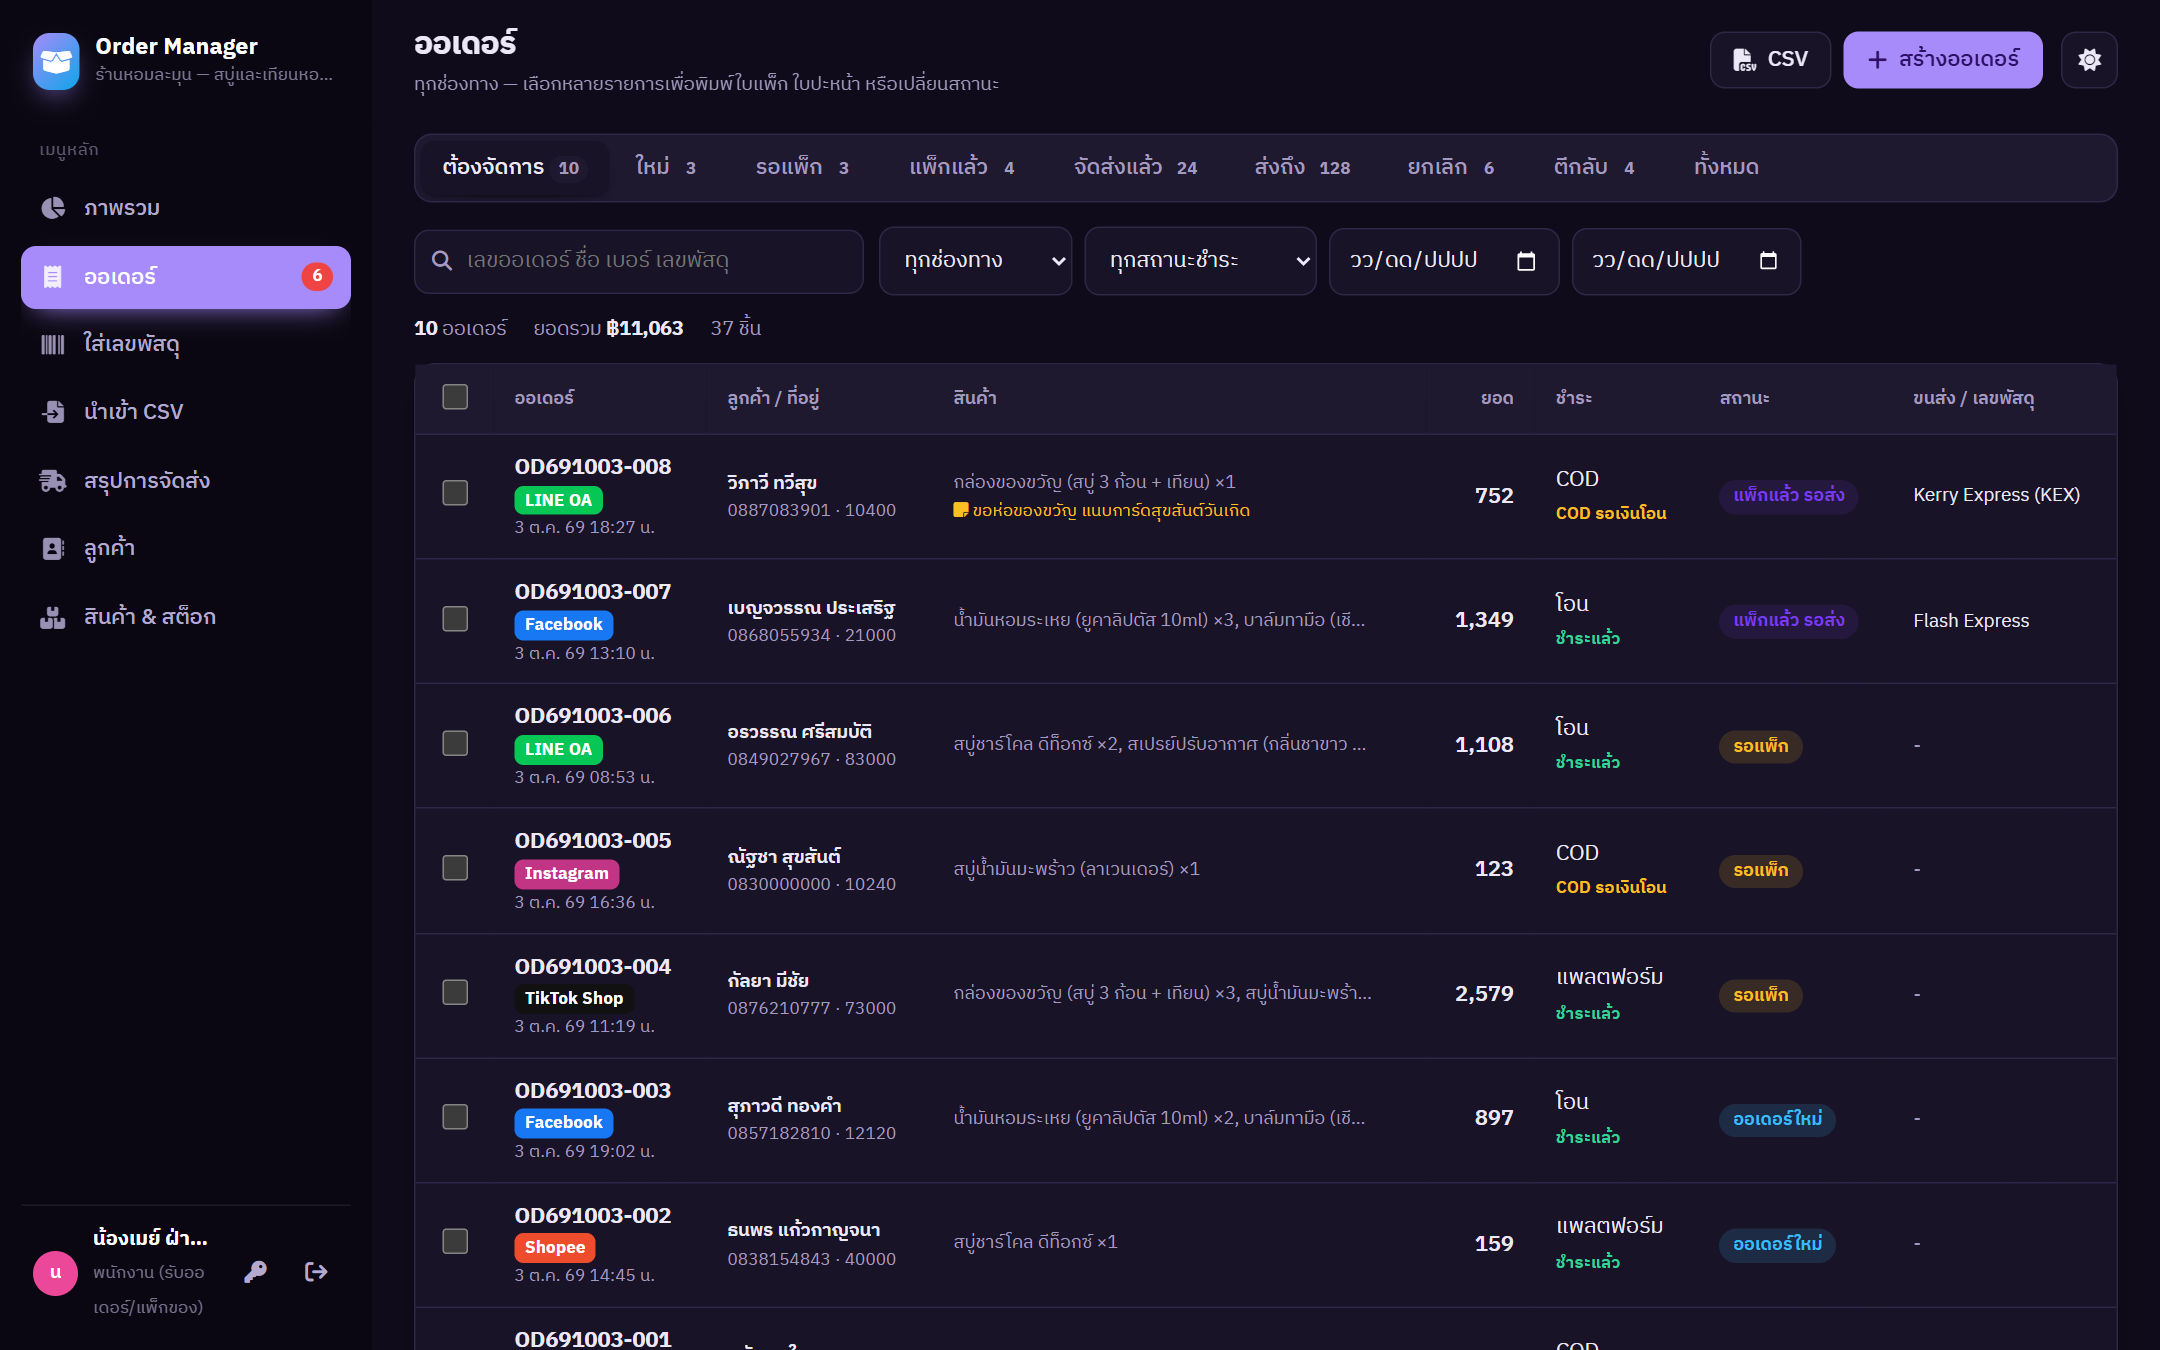Check the box for order OD691003-002

(x=455, y=1241)
